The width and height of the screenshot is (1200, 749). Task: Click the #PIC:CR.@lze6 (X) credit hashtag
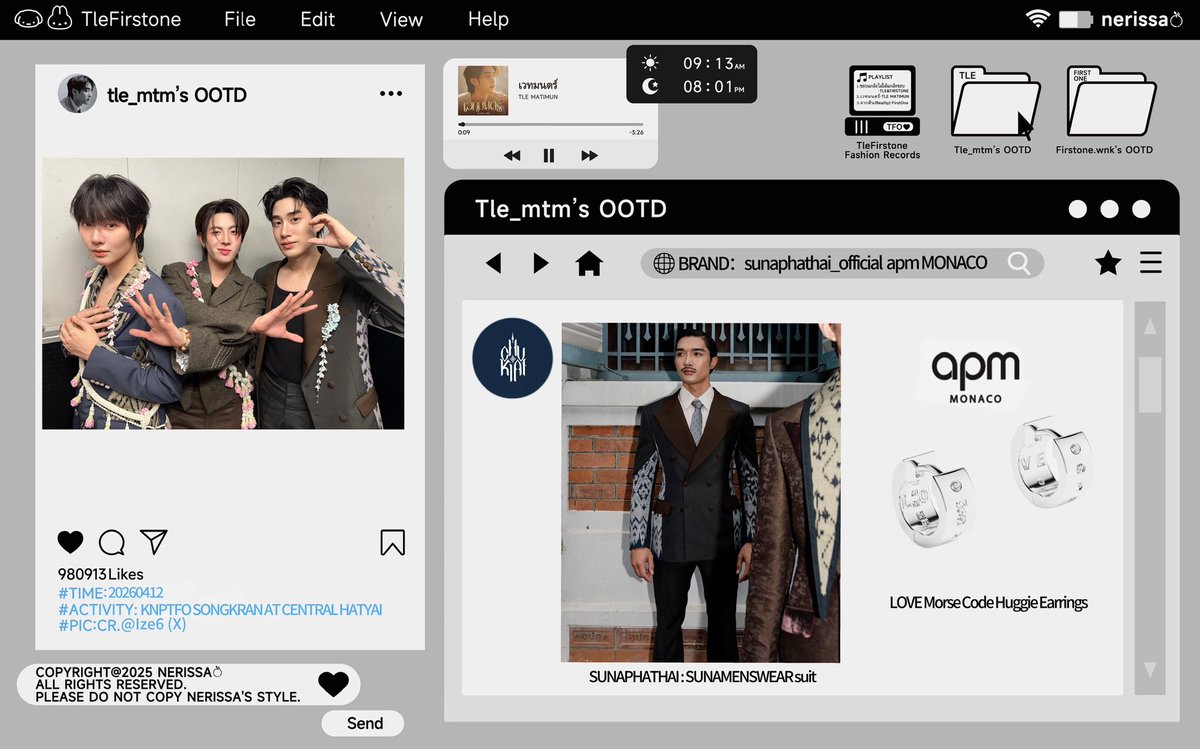coord(122,625)
